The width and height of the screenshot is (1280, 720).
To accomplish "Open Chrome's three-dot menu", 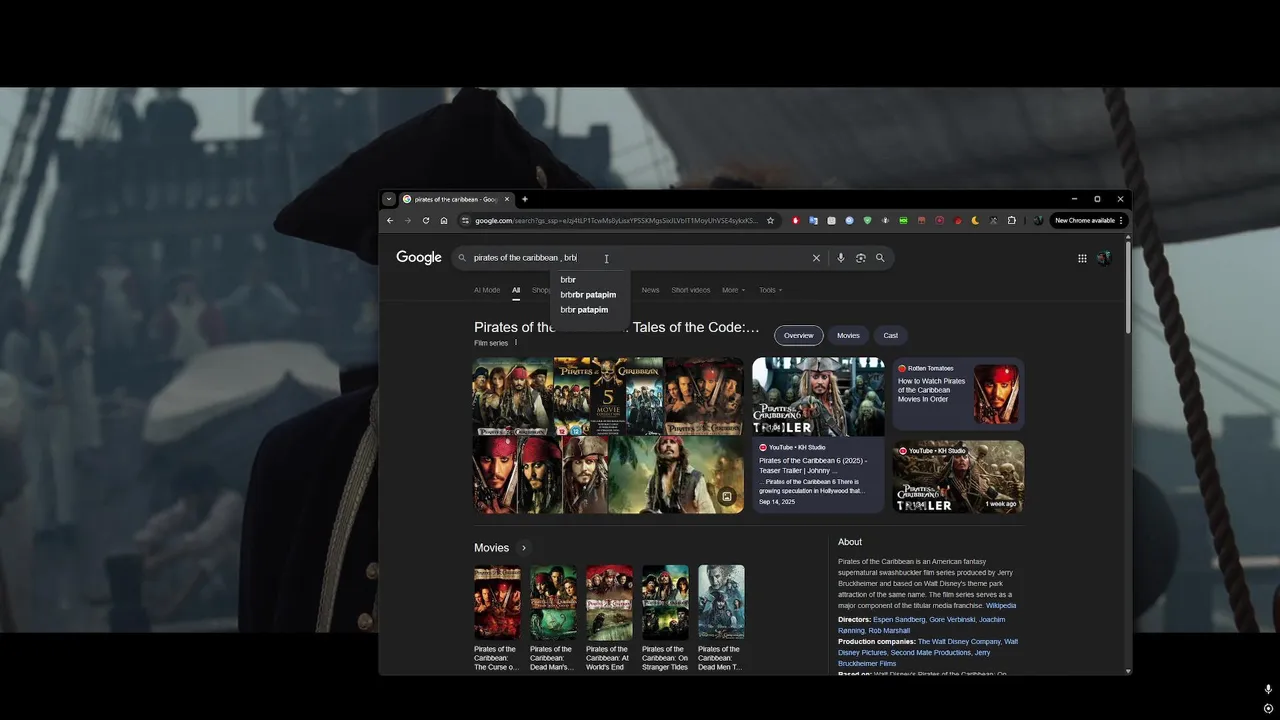I will (x=1121, y=220).
